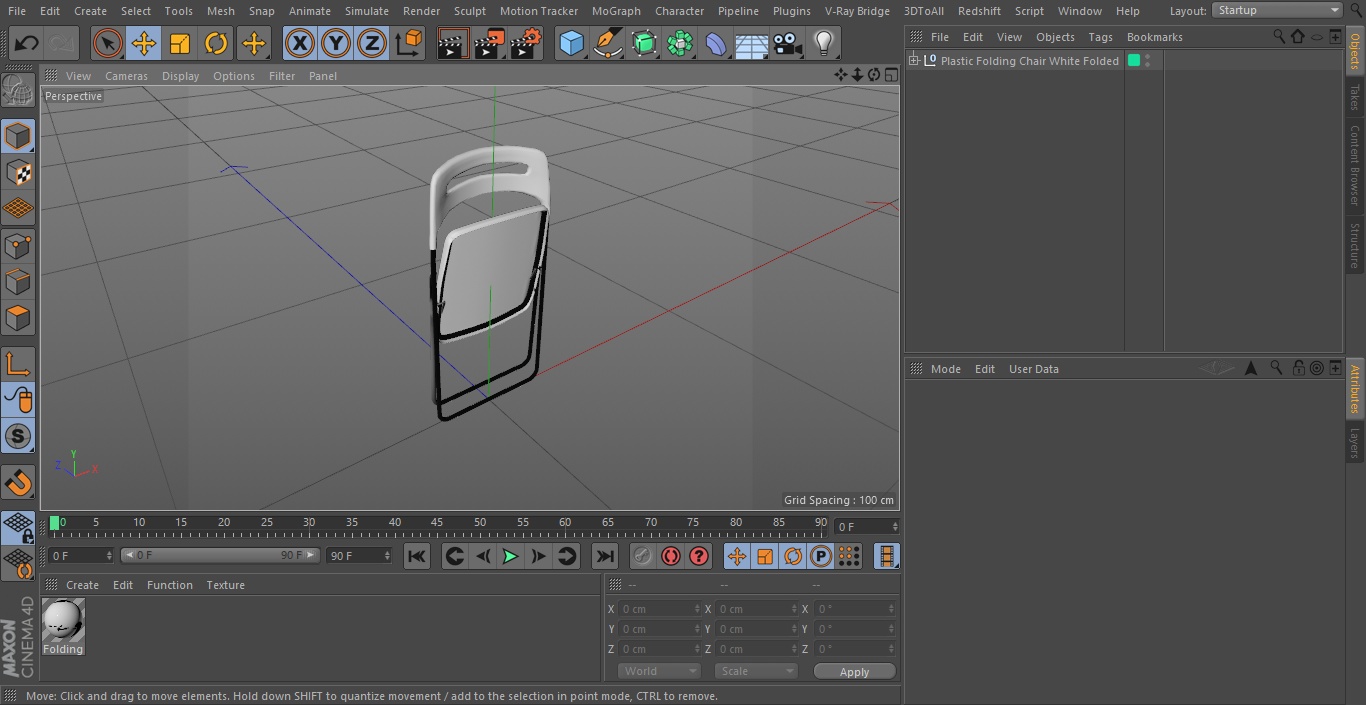The height and width of the screenshot is (705, 1366).
Task: Open the MoGraph menu
Action: [616, 11]
